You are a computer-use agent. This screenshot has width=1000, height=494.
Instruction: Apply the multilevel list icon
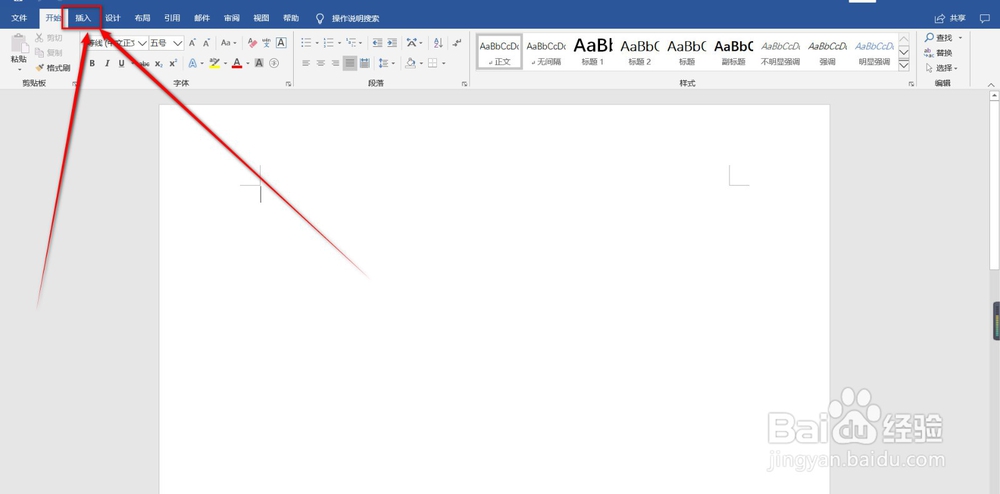(x=351, y=43)
